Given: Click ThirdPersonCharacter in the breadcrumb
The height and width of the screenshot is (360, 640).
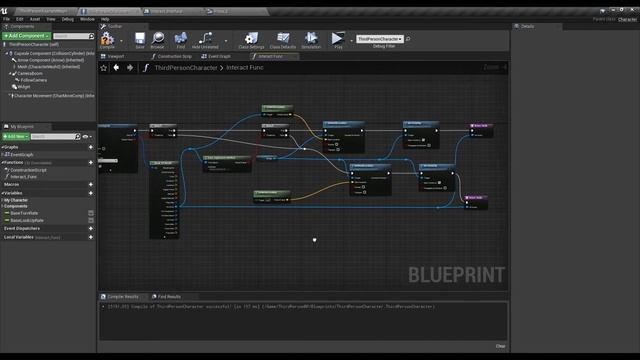Looking at the screenshot, I should 186,68.
